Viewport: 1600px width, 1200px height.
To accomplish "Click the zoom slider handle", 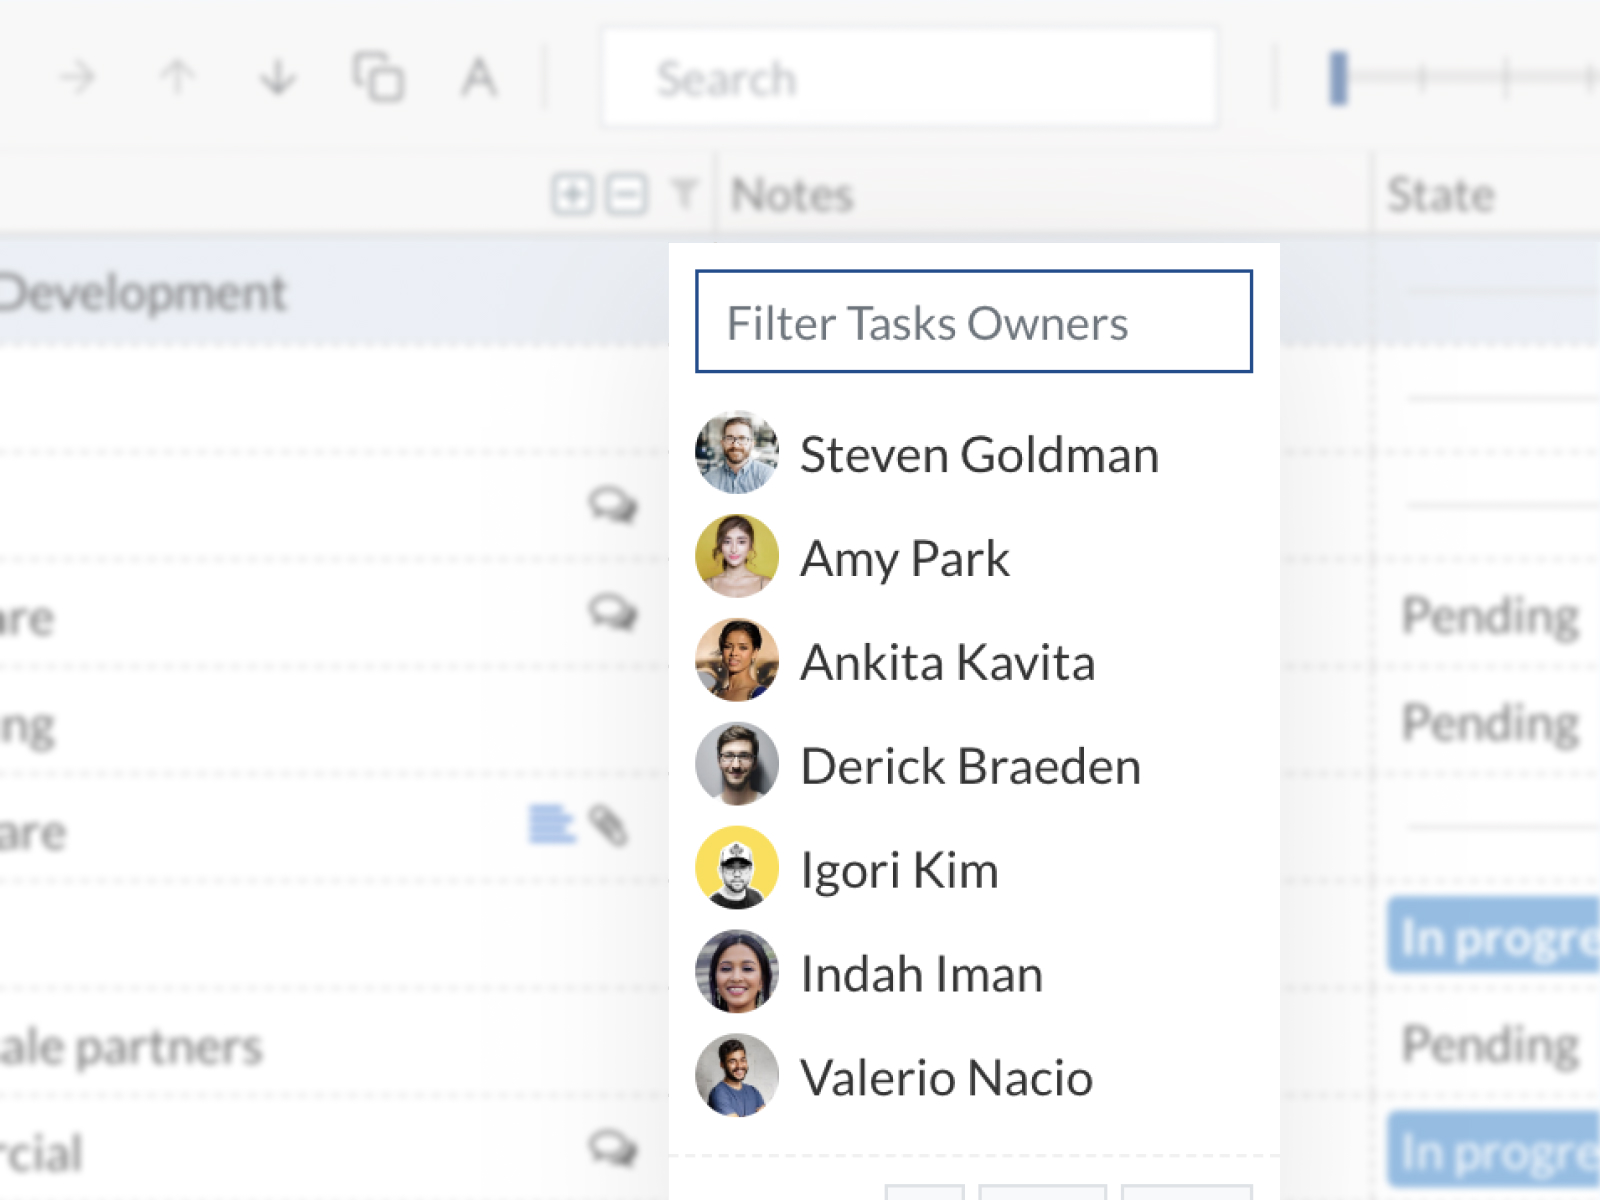I will pos(1339,78).
